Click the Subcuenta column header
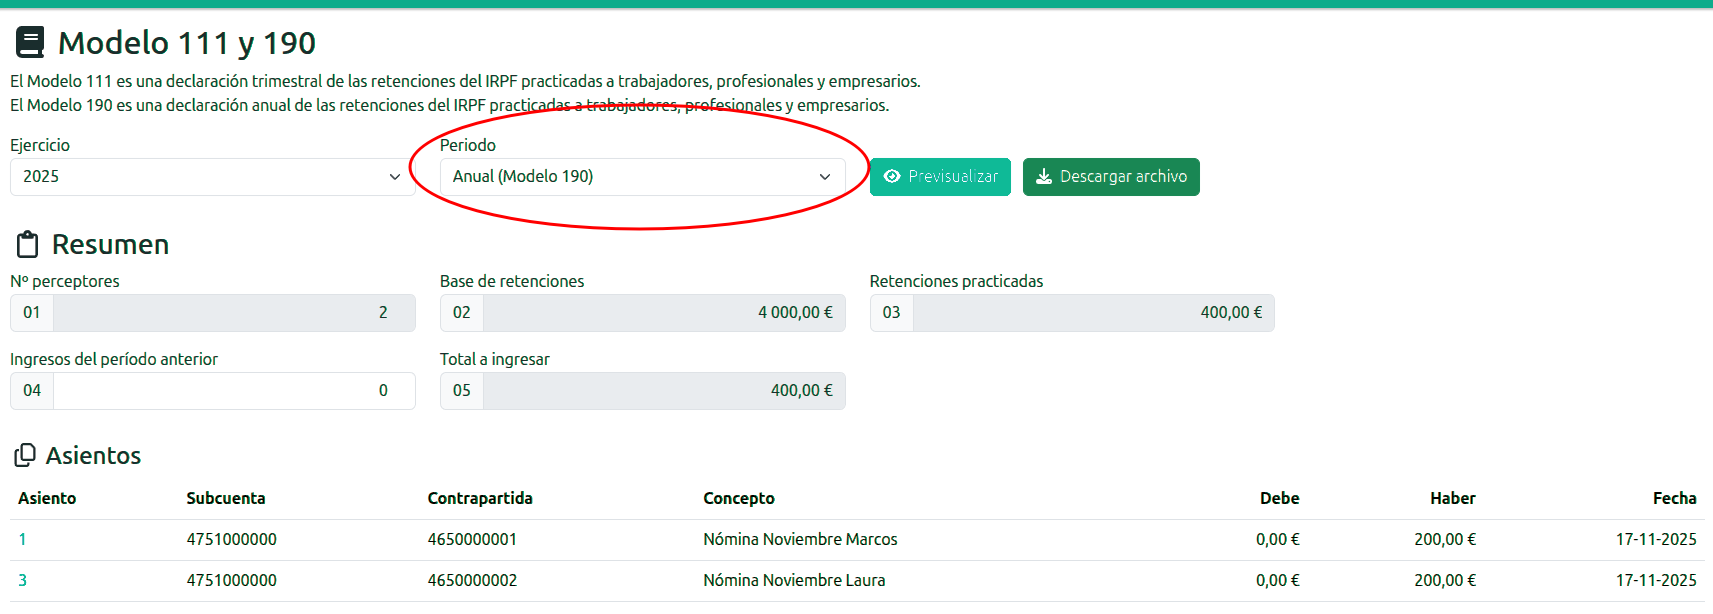 click(x=226, y=498)
